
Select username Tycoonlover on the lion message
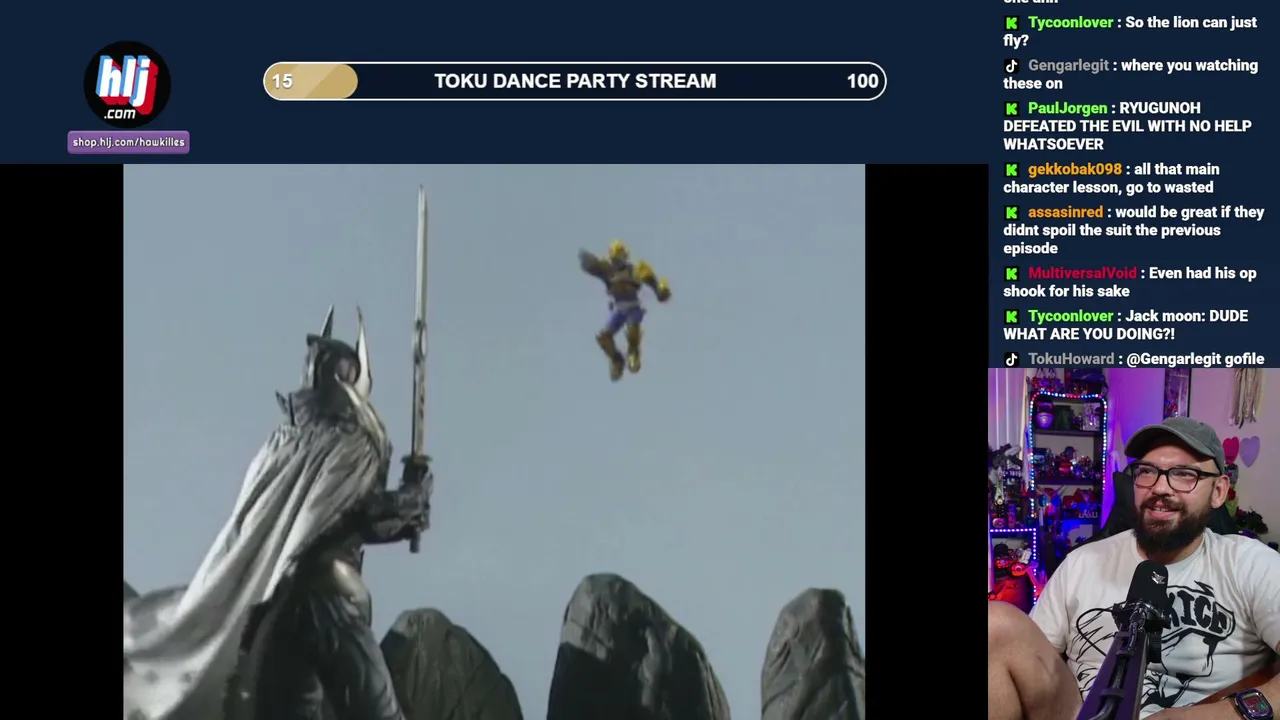click(1070, 23)
